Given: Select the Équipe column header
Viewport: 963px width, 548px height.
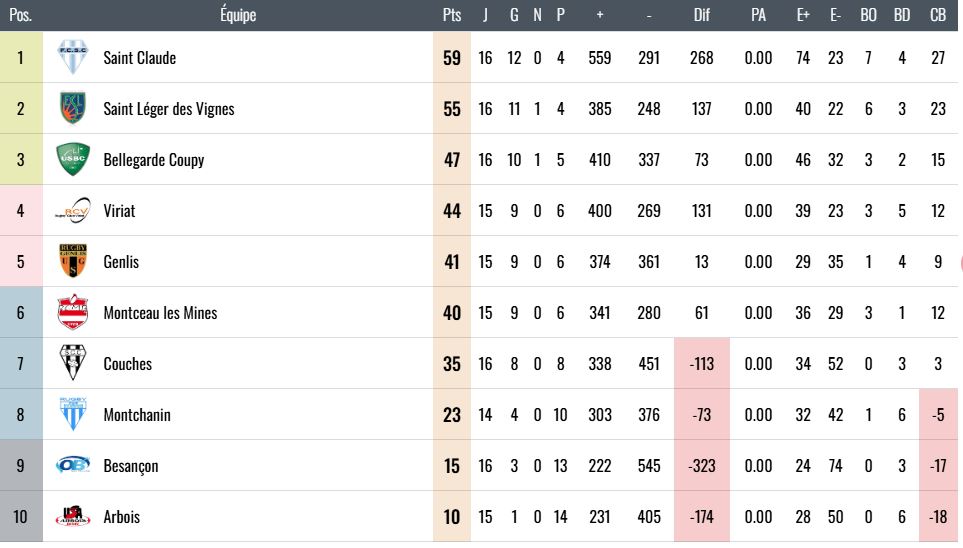Looking at the screenshot, I should coord(238,15).
